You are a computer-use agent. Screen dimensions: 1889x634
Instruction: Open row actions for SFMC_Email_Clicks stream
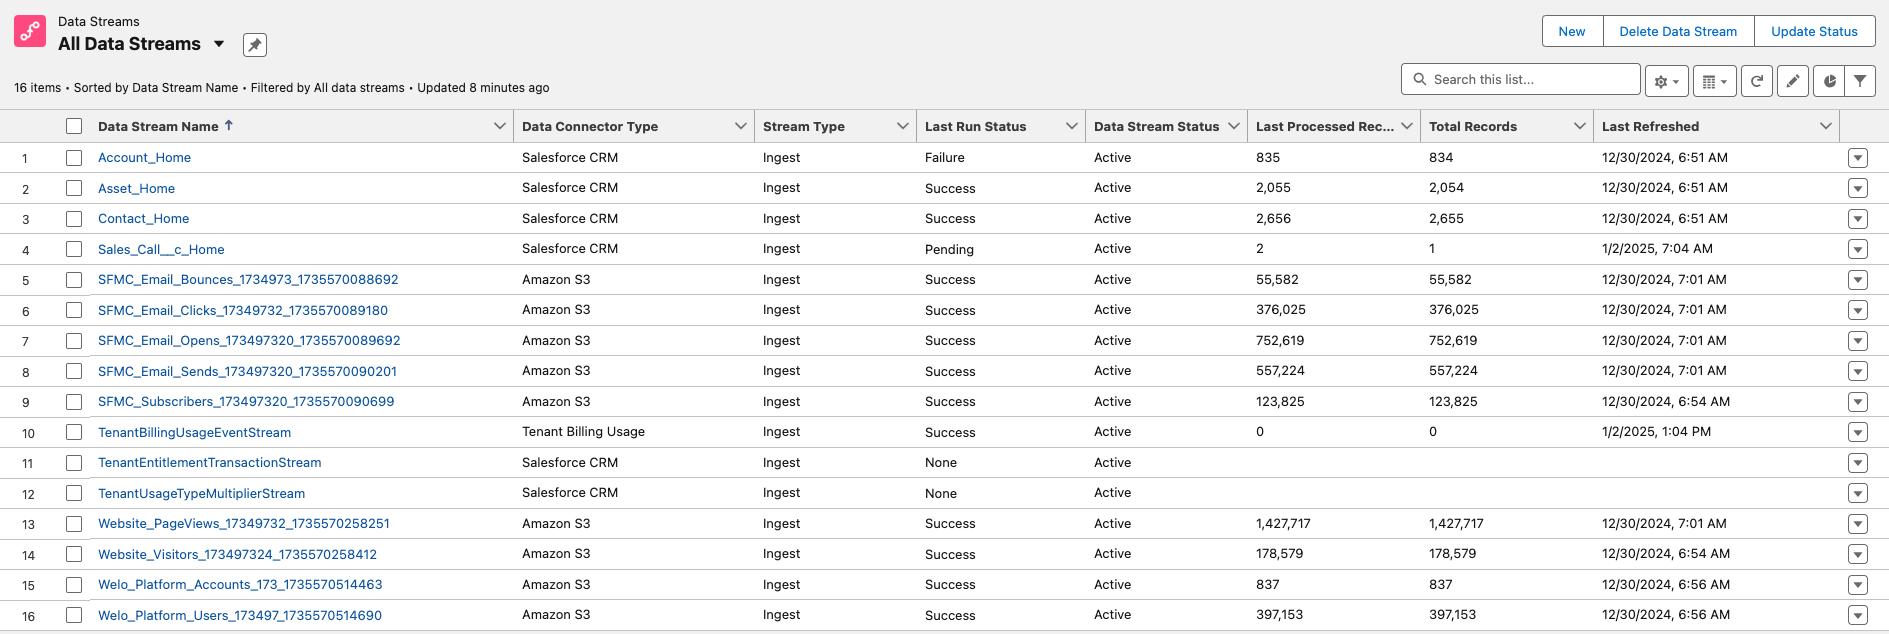coord(1858,310)
